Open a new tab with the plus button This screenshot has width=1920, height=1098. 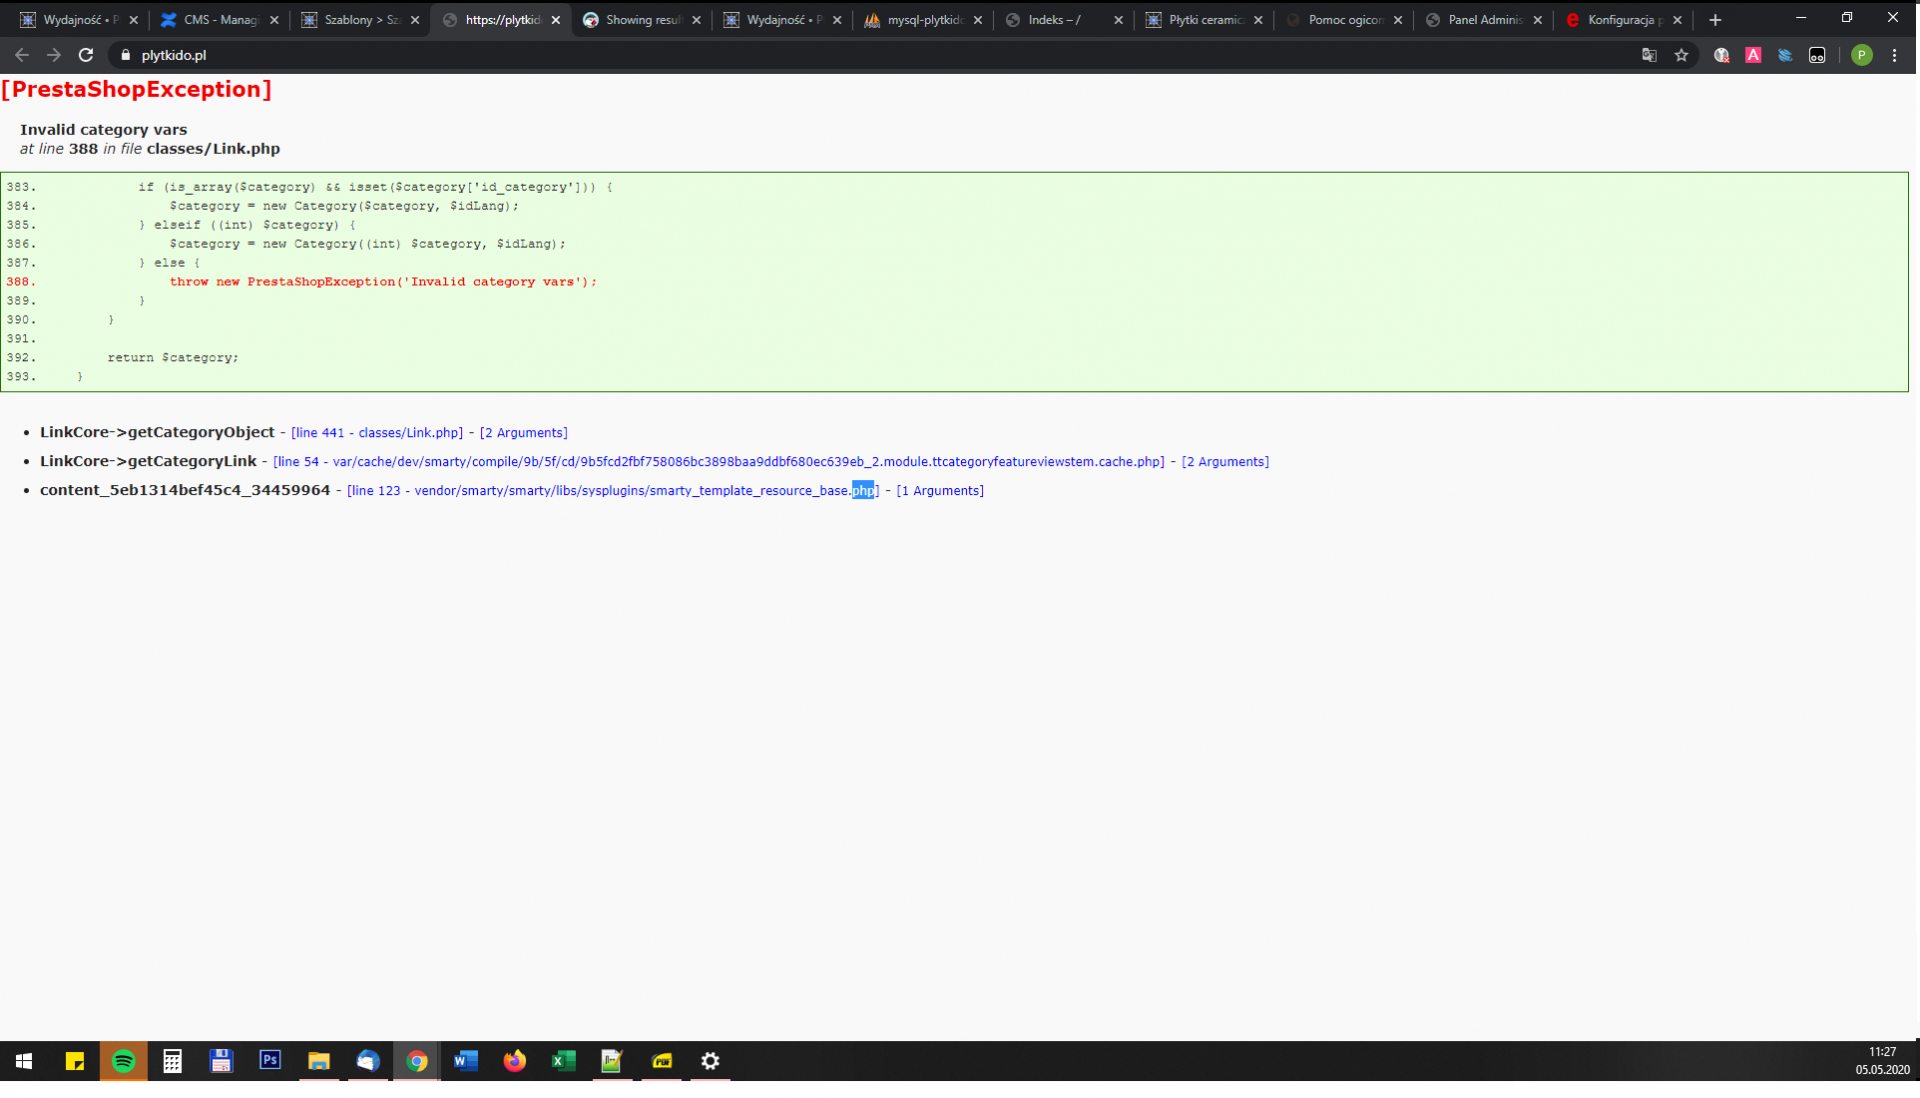pyautogui.click(x=1715, y=19)
